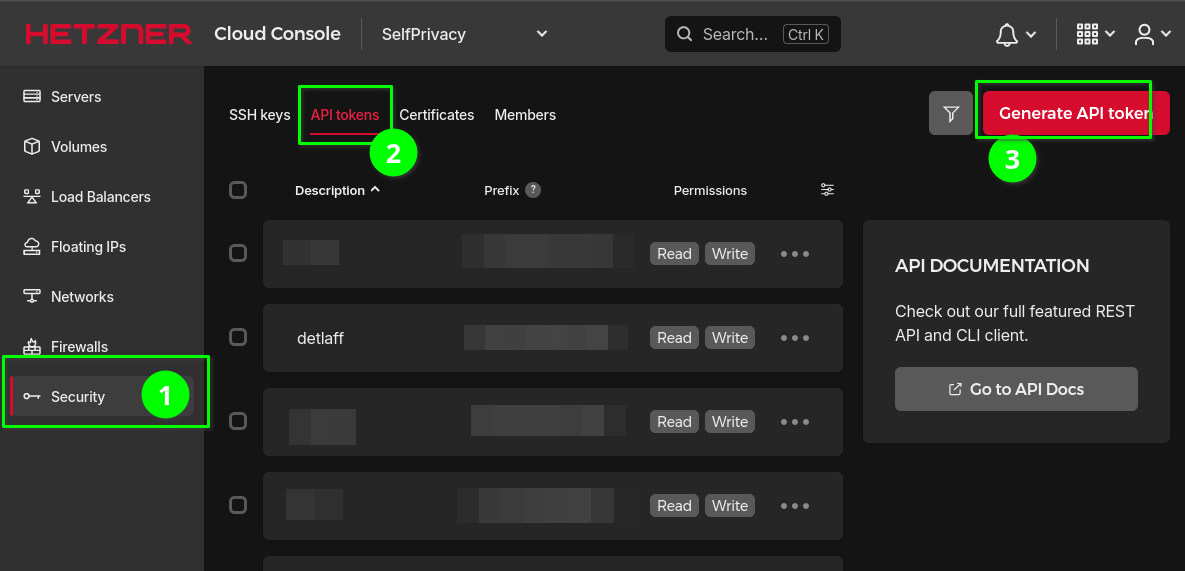Open the user account icon
Image resolution: width=1185 pixels, height=571 pixels.
click(x=1144, y=33)
